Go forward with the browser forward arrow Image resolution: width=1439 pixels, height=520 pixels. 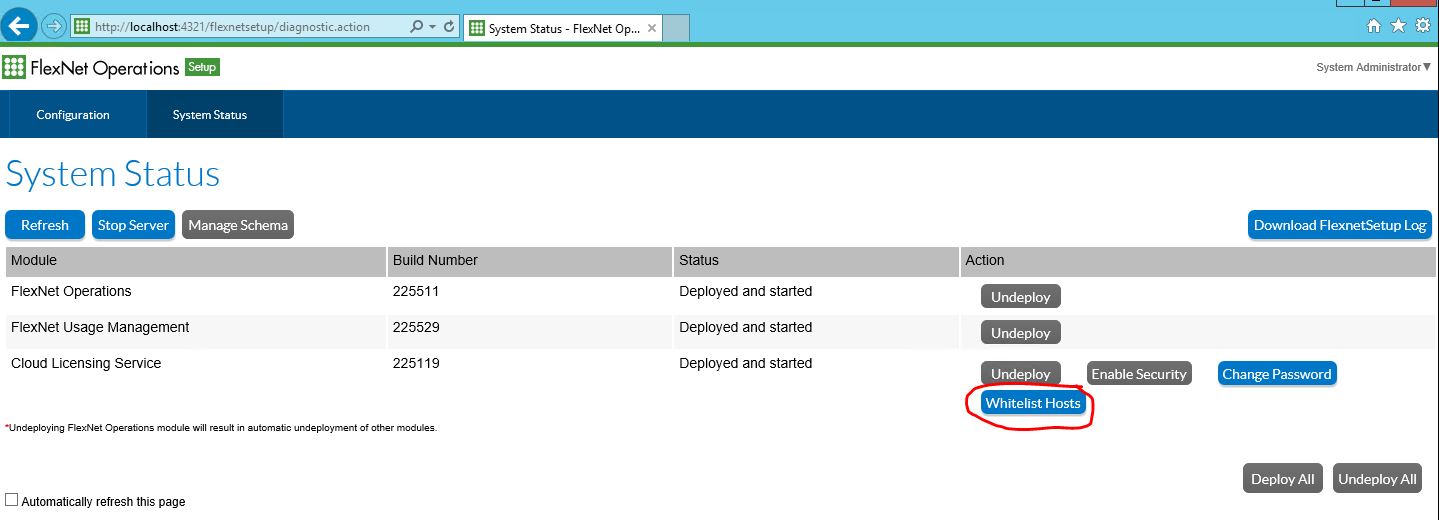pyautogui.click(x=54, y=26)
